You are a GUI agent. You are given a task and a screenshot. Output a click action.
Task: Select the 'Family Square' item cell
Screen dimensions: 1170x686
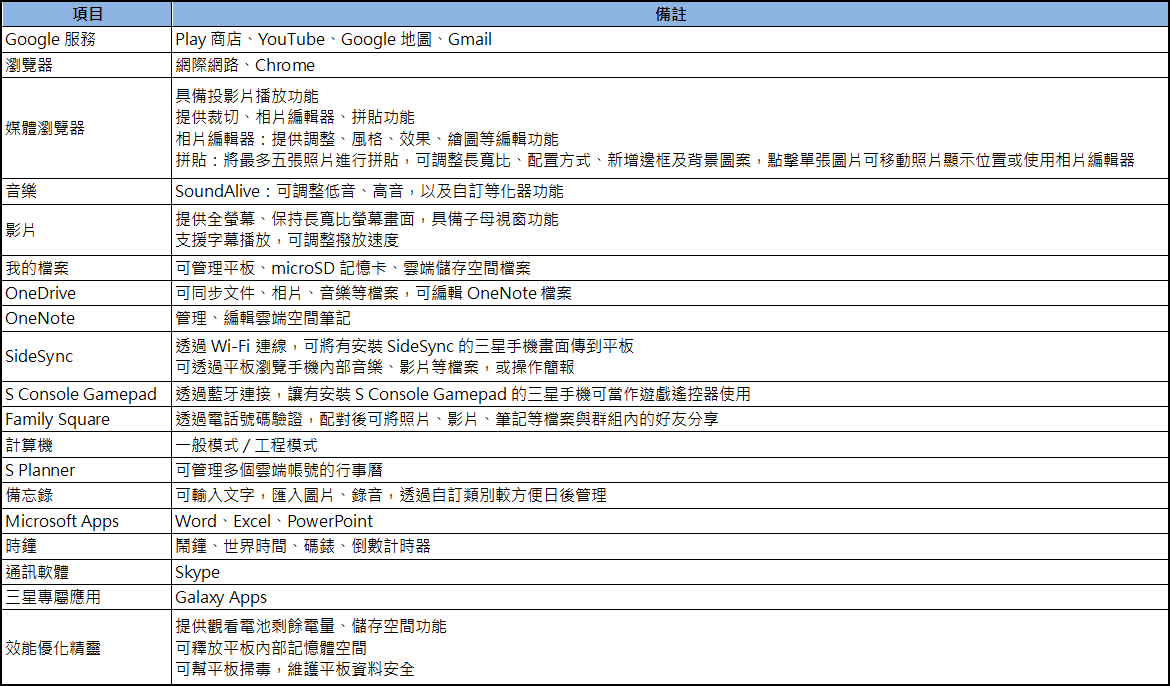87,420
